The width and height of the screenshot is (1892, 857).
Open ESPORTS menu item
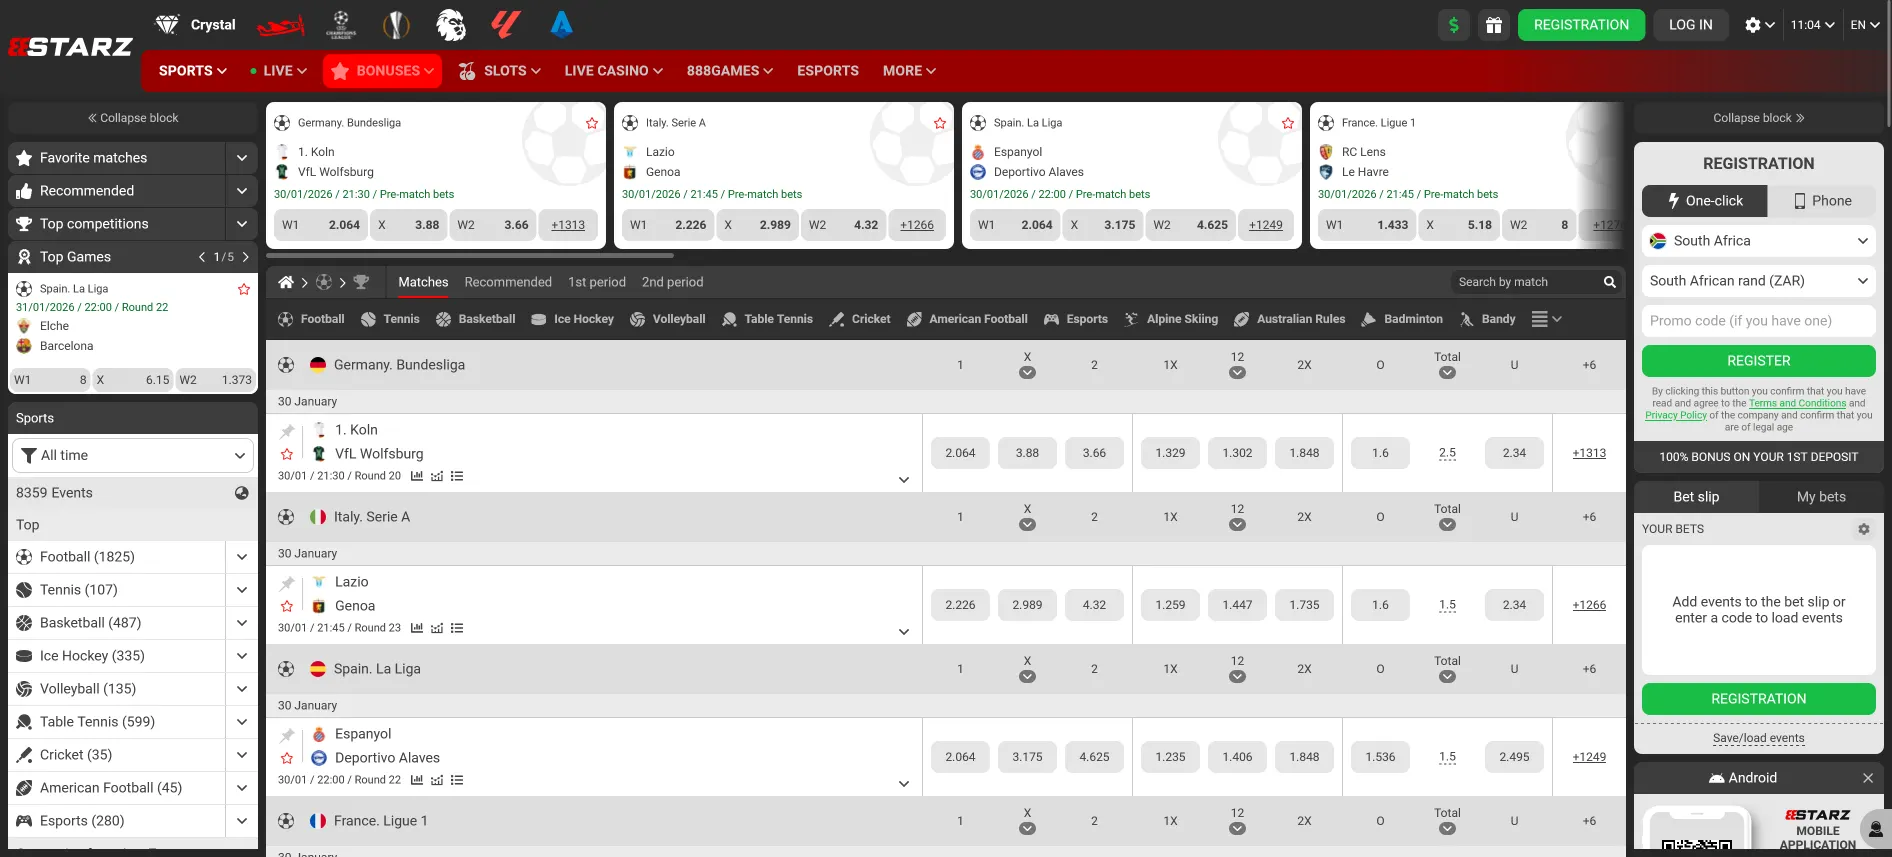point(828,71)
